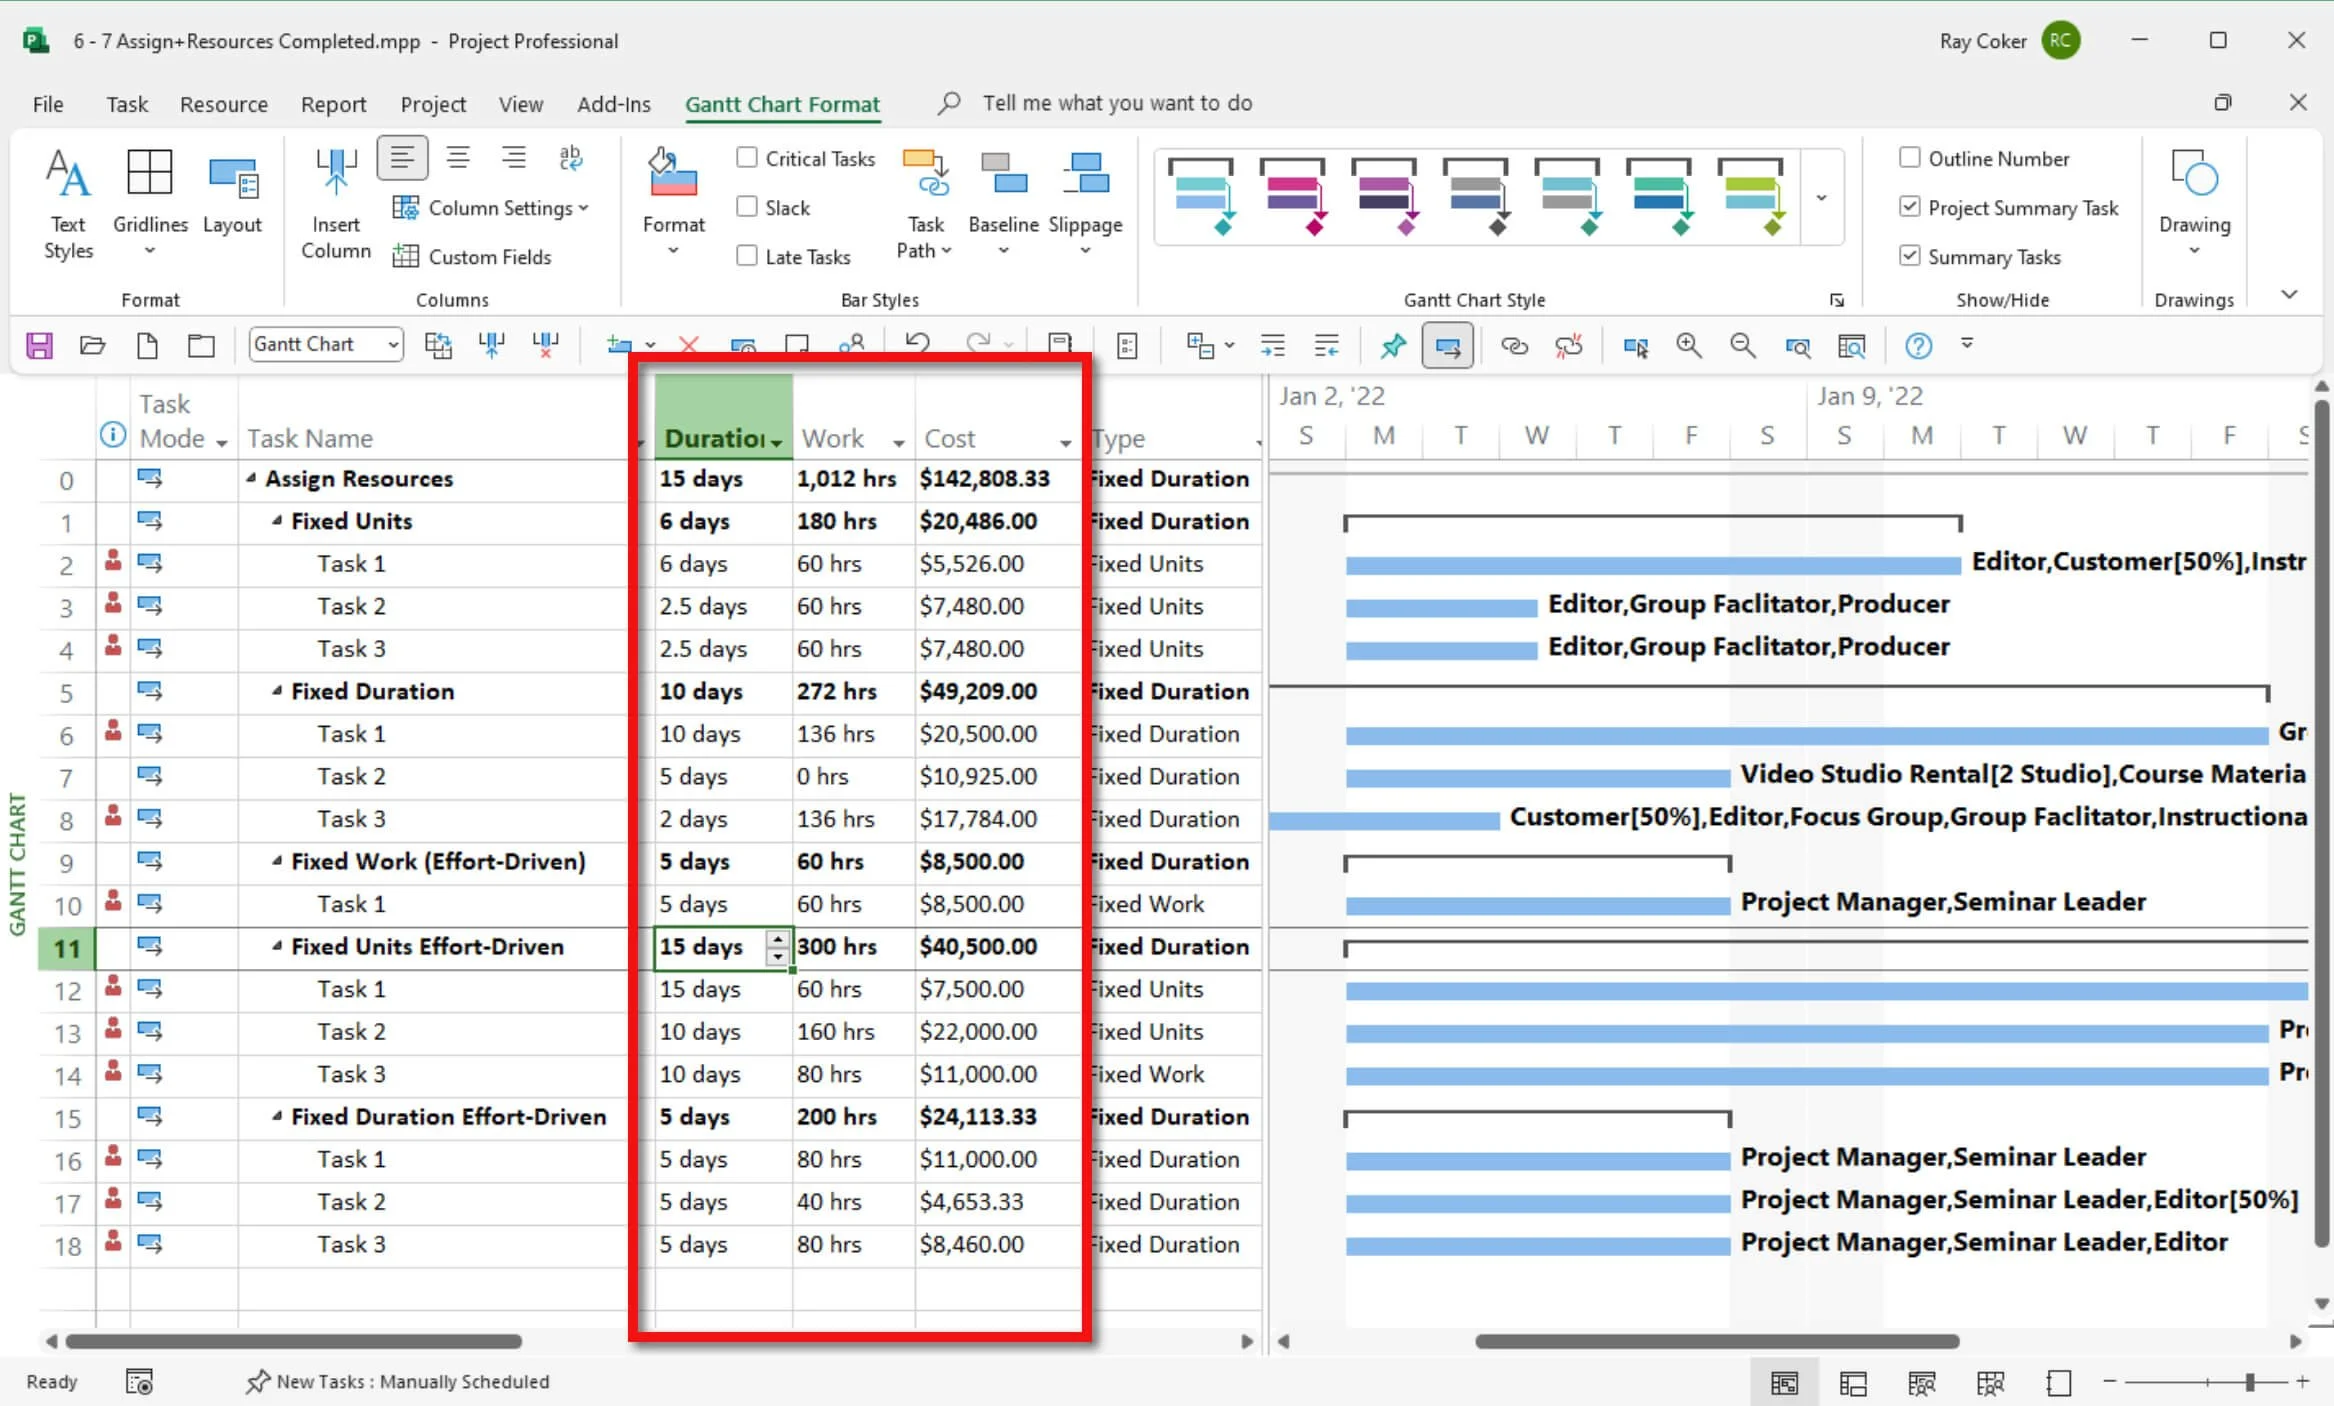Uncheck Summary Tasks checkbox
This screenshot has height=1406, width=2334.
(x=1910, y=256)
